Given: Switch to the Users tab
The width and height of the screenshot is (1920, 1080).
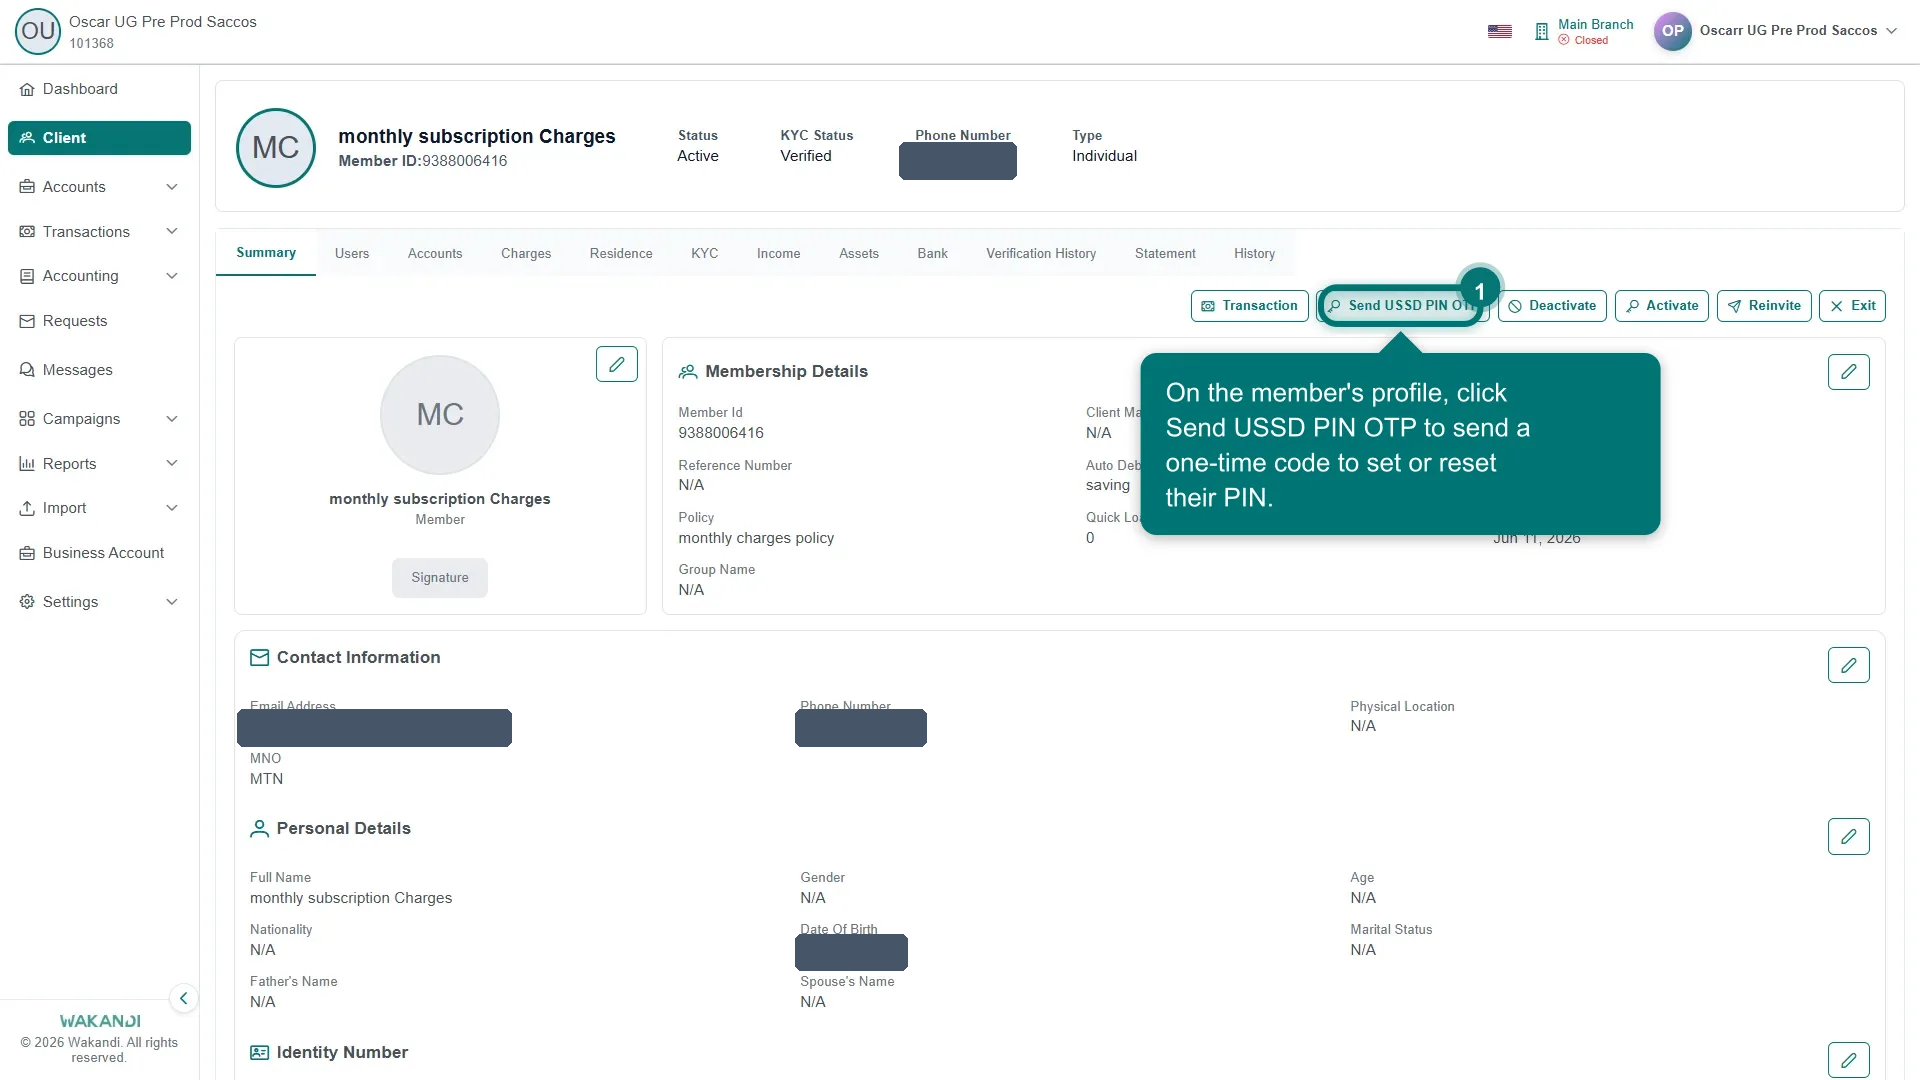Looking at the screenshot, I should [x=352, y=254].
